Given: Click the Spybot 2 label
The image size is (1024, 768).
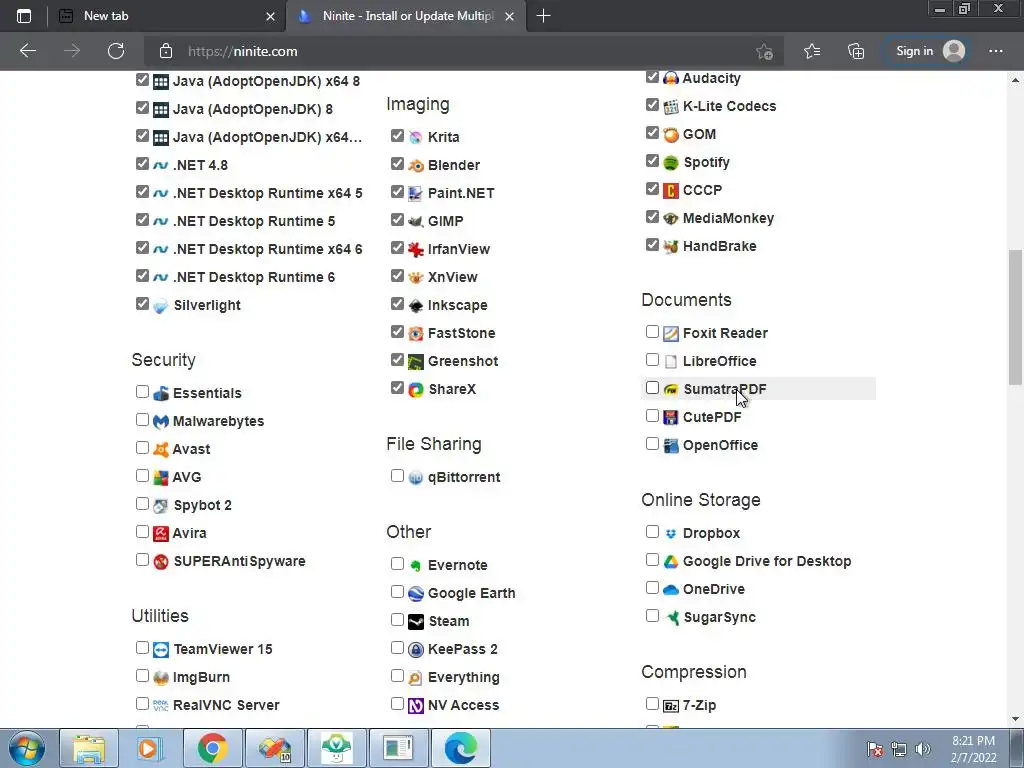Looking at the screenshot, I should pyautogui.click(x=202, y=505).
